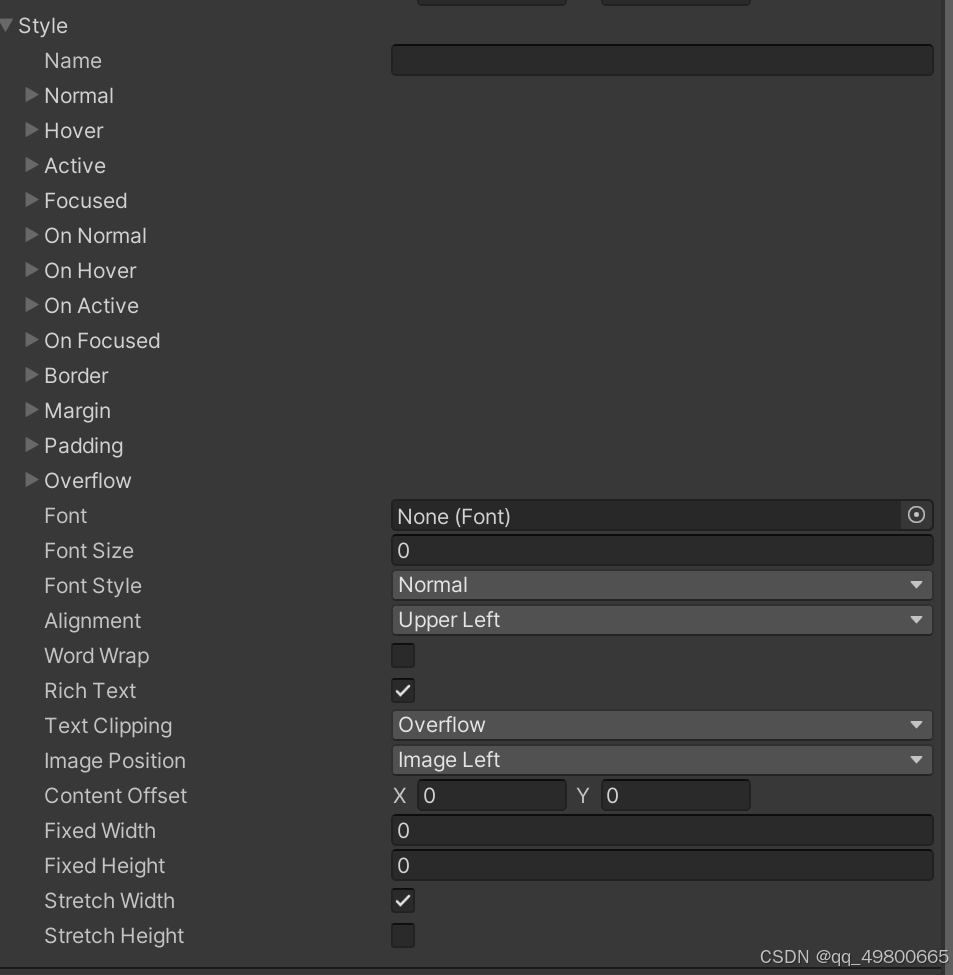Expand the Normal state settings

tap(31, 95)
